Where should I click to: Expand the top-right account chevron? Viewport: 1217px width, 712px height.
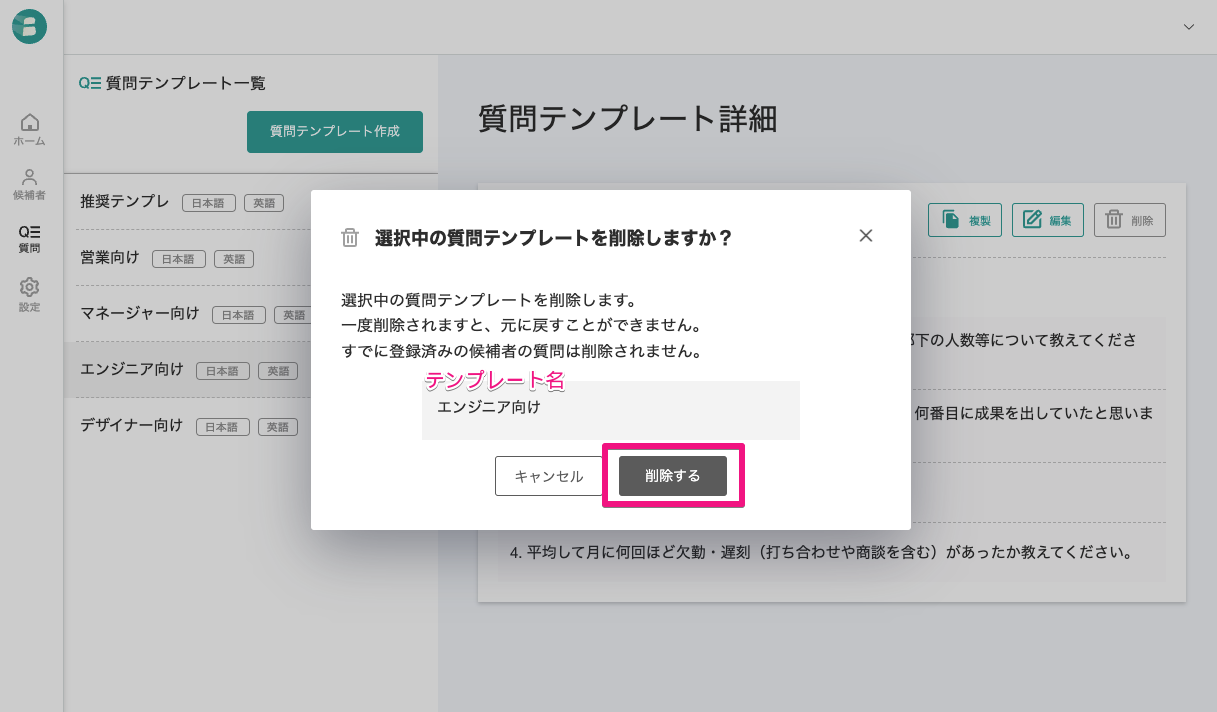[1189, 27]
